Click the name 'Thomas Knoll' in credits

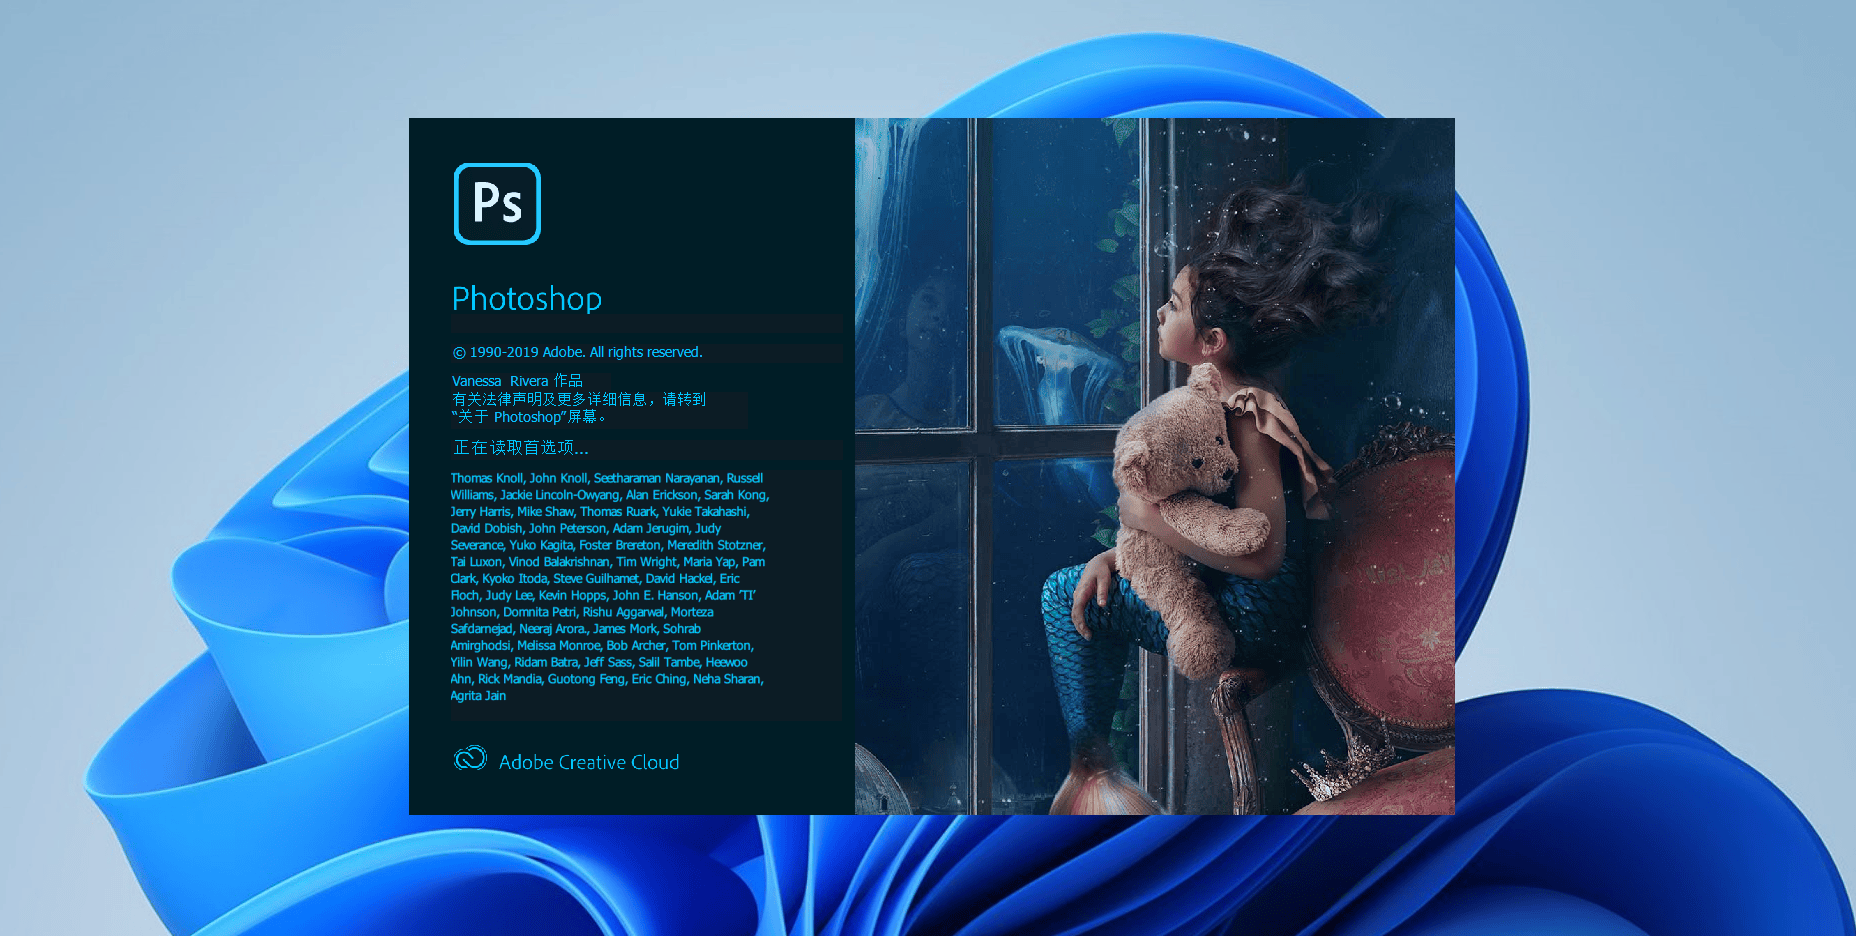click(486, 478)
